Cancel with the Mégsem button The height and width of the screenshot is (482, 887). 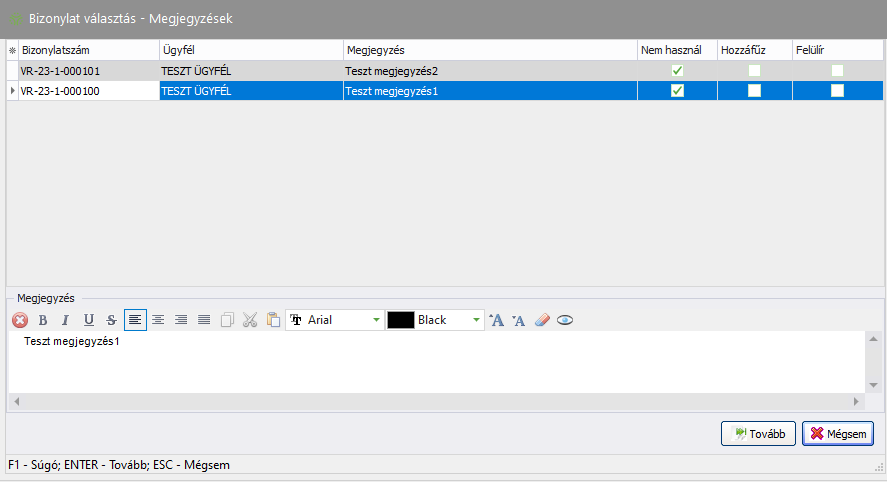point(838,433)
